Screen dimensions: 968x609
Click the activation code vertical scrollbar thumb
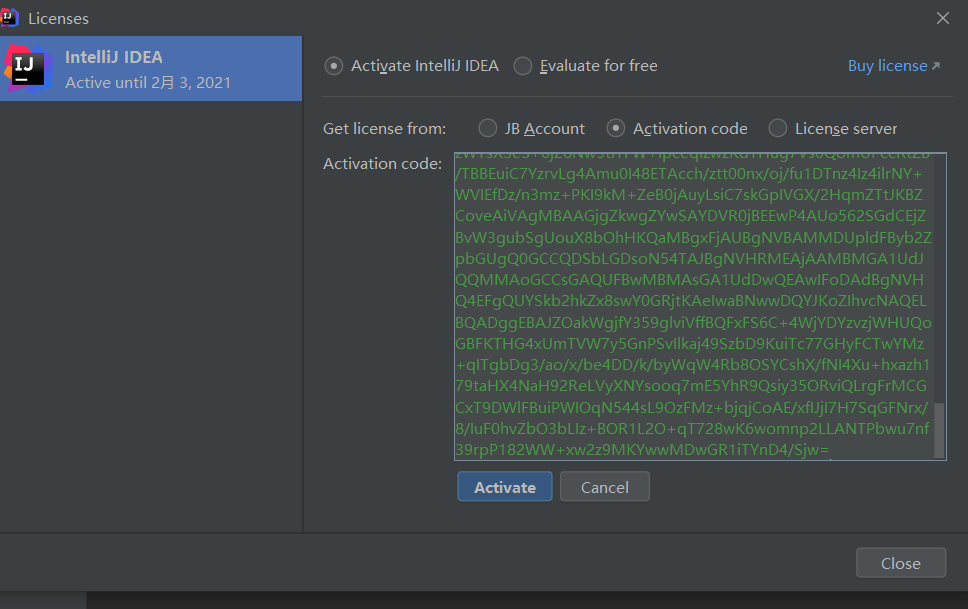tap(939, 430)
